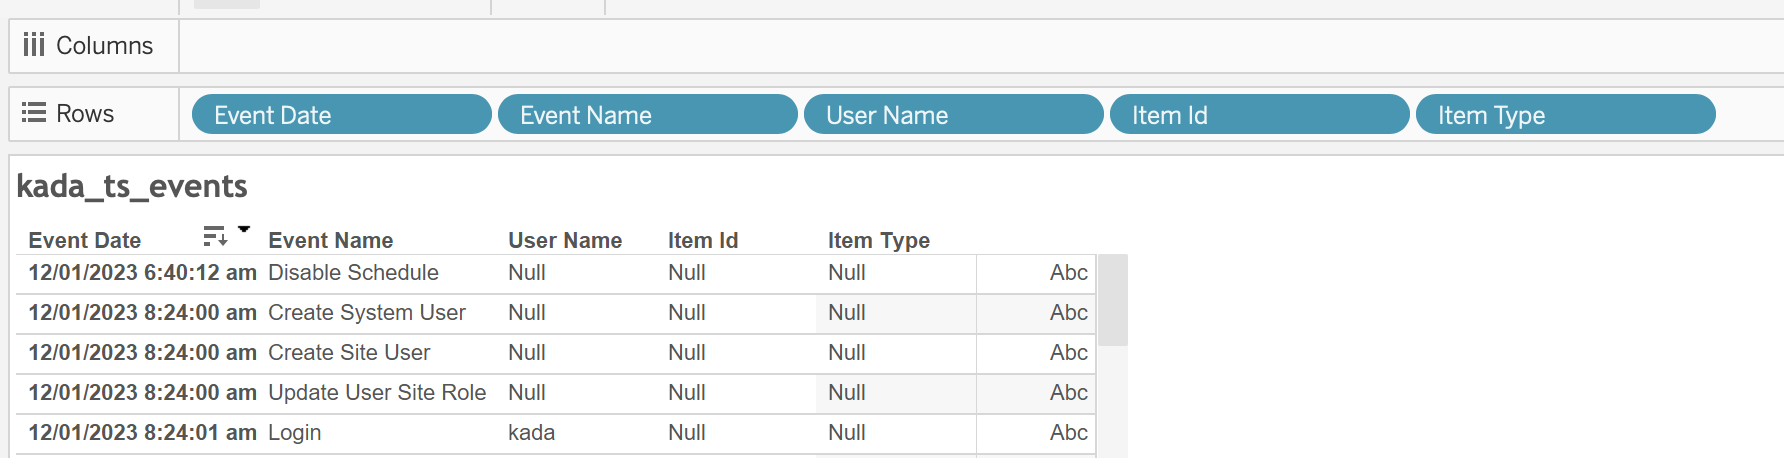
Task: Select the Disable Schedule event row
Action: click(x=353, y=273)
